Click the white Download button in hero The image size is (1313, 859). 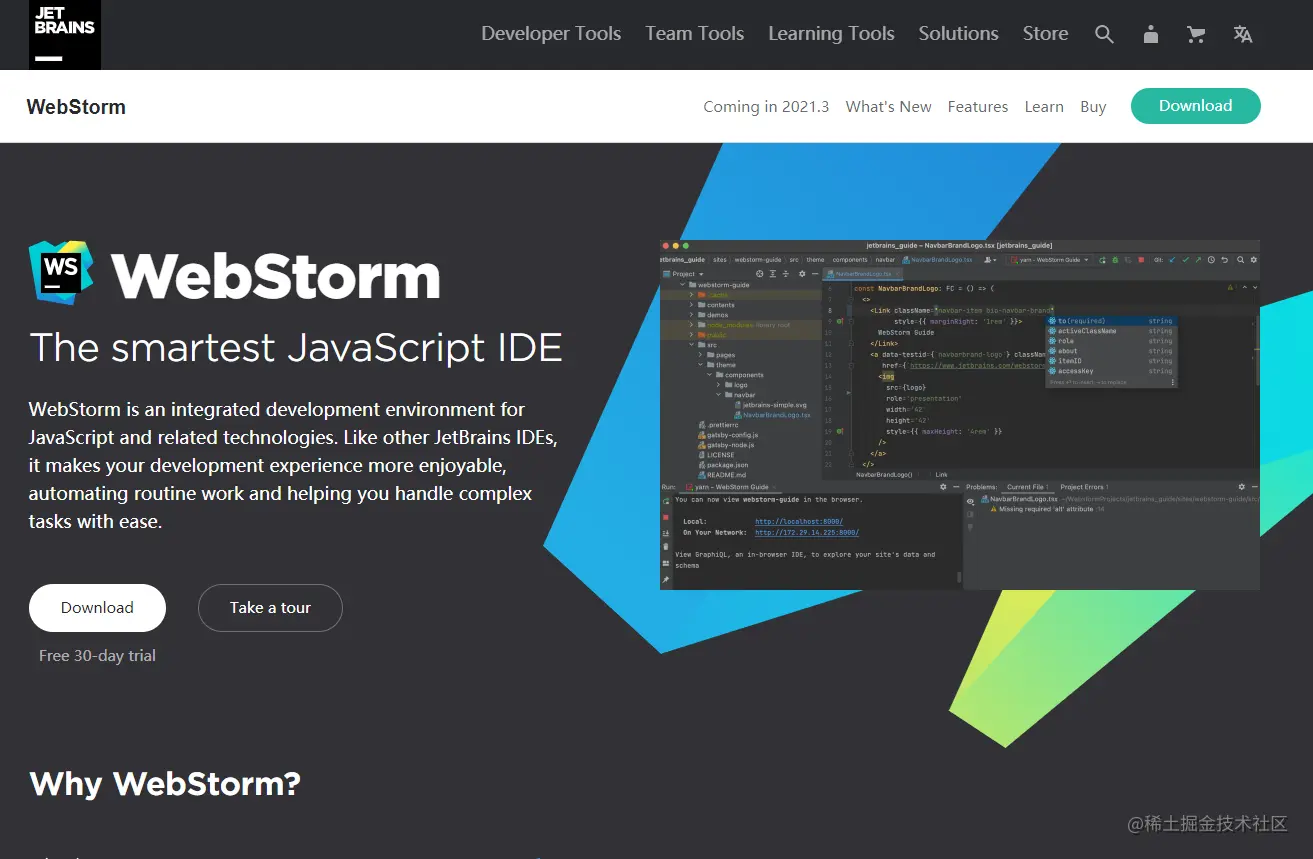(97, 608)
